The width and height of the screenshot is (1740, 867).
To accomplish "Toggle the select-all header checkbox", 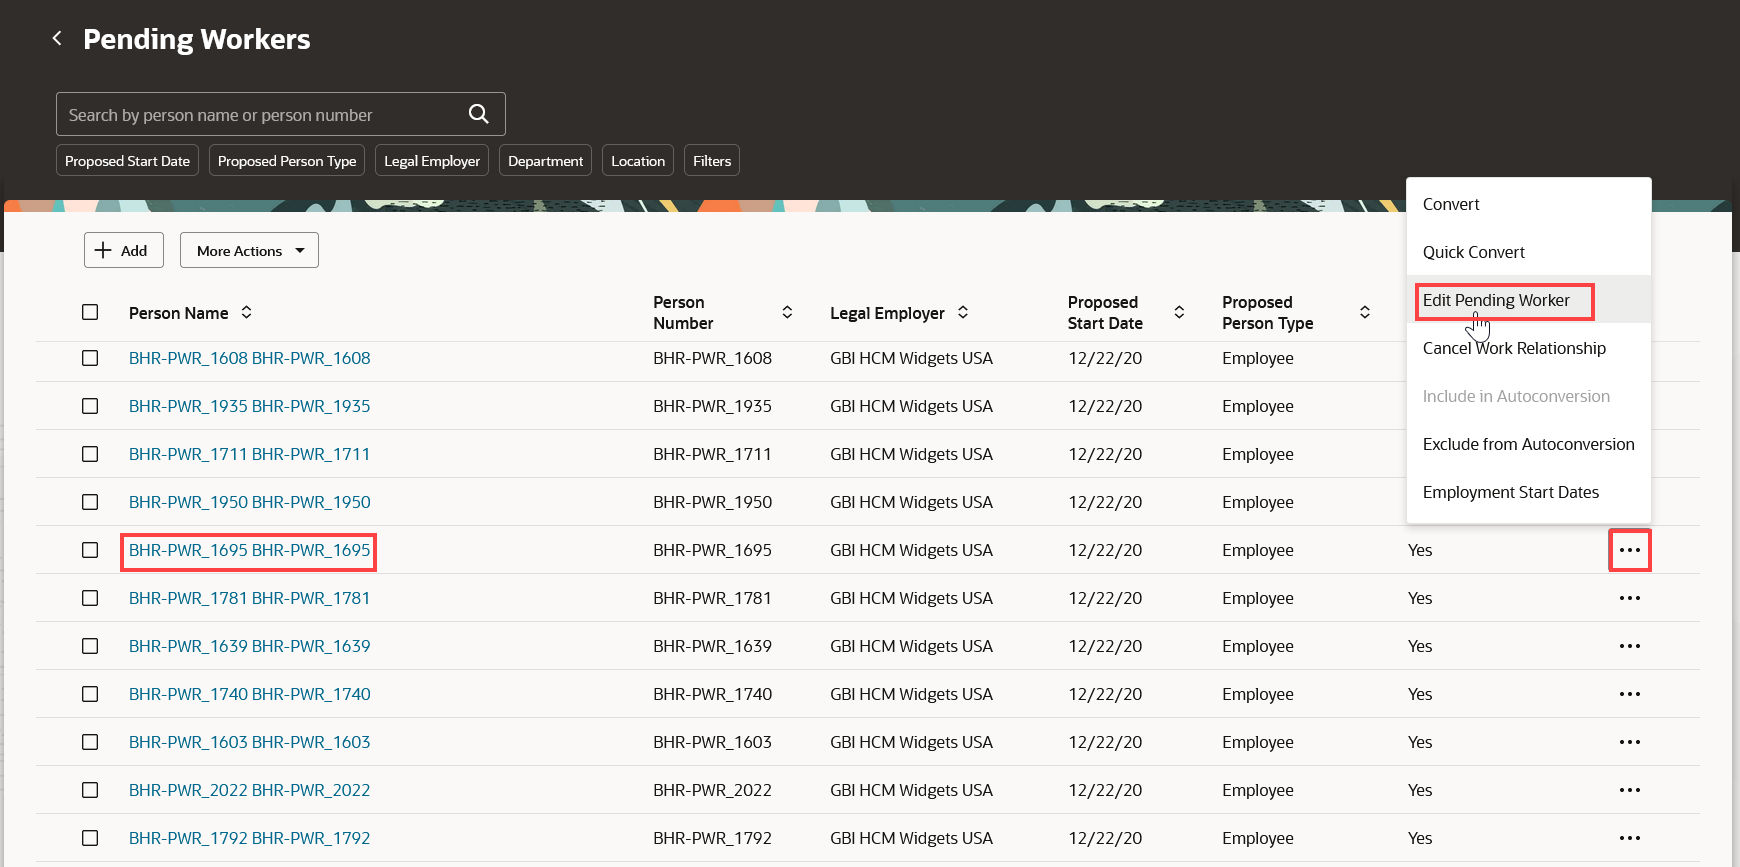I will (x=90, y=312).
